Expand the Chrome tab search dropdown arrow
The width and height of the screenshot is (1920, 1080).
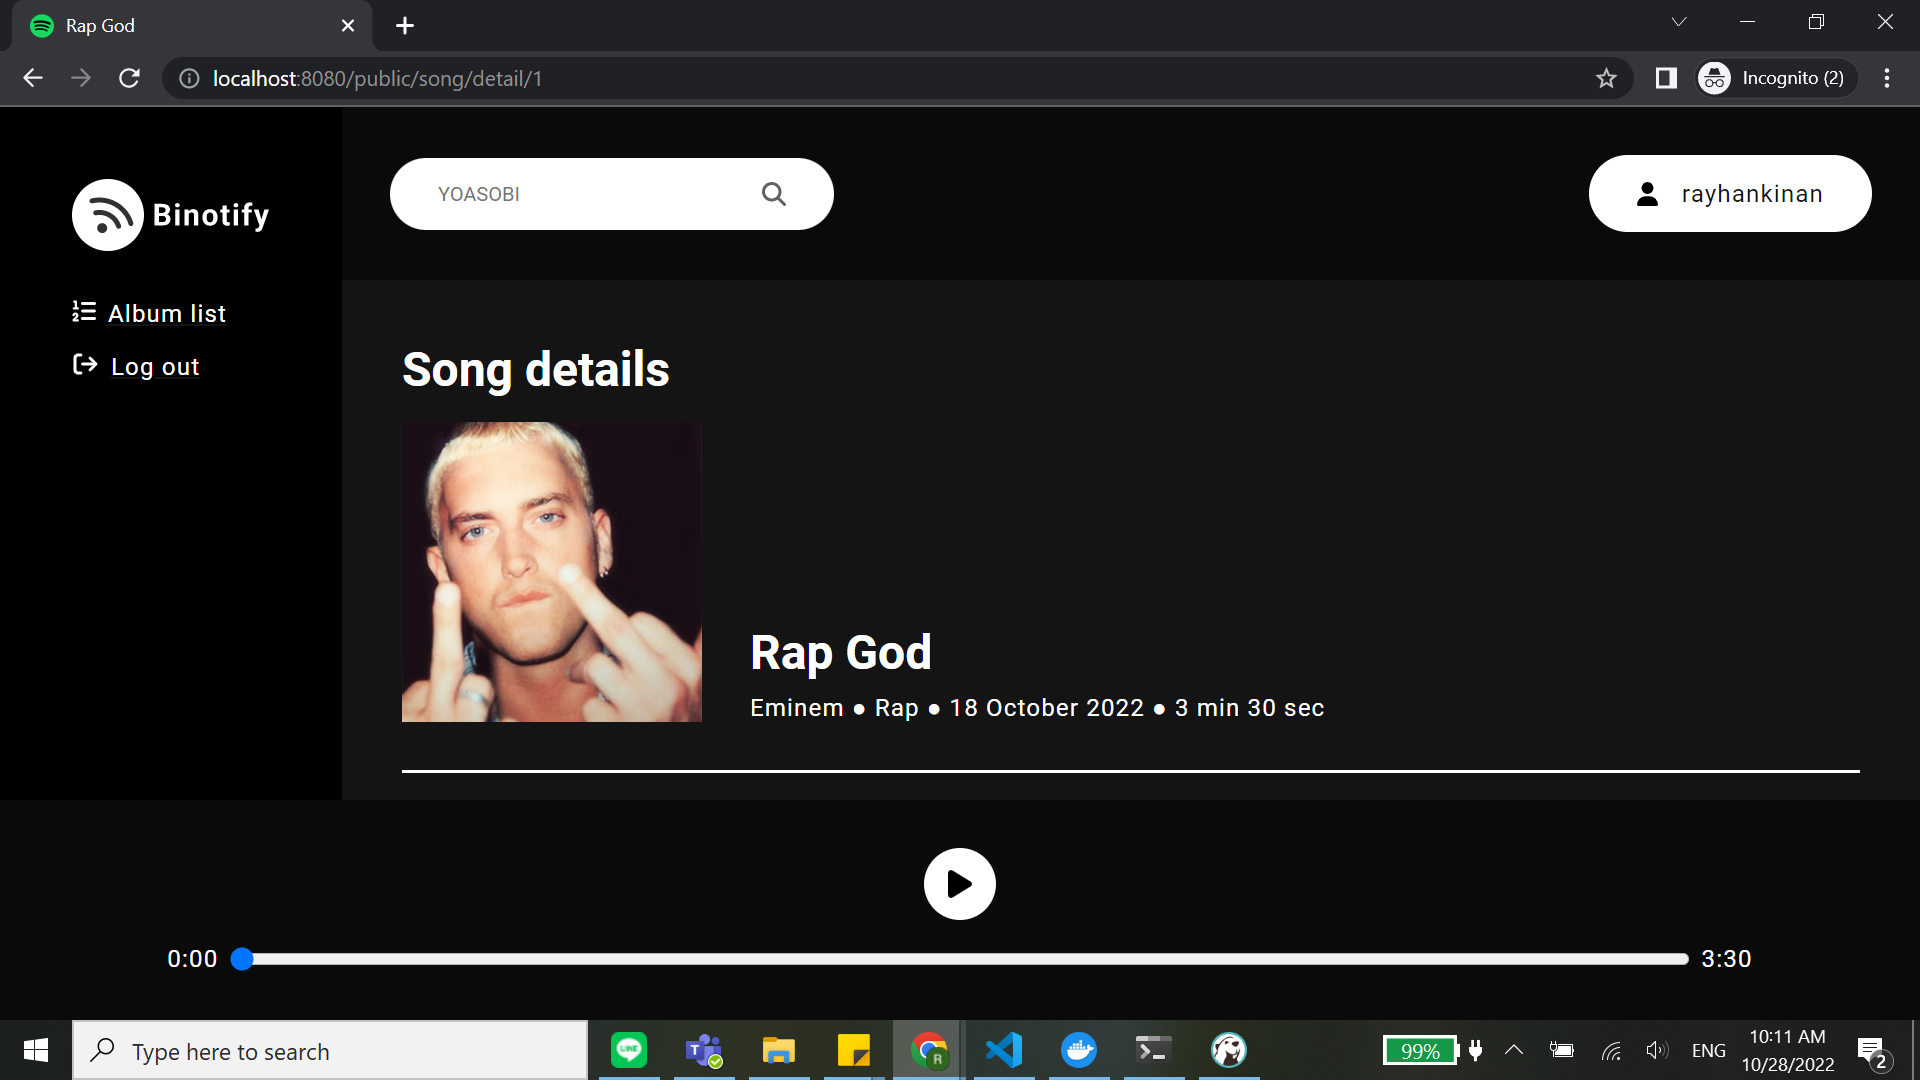(1679, 22)
